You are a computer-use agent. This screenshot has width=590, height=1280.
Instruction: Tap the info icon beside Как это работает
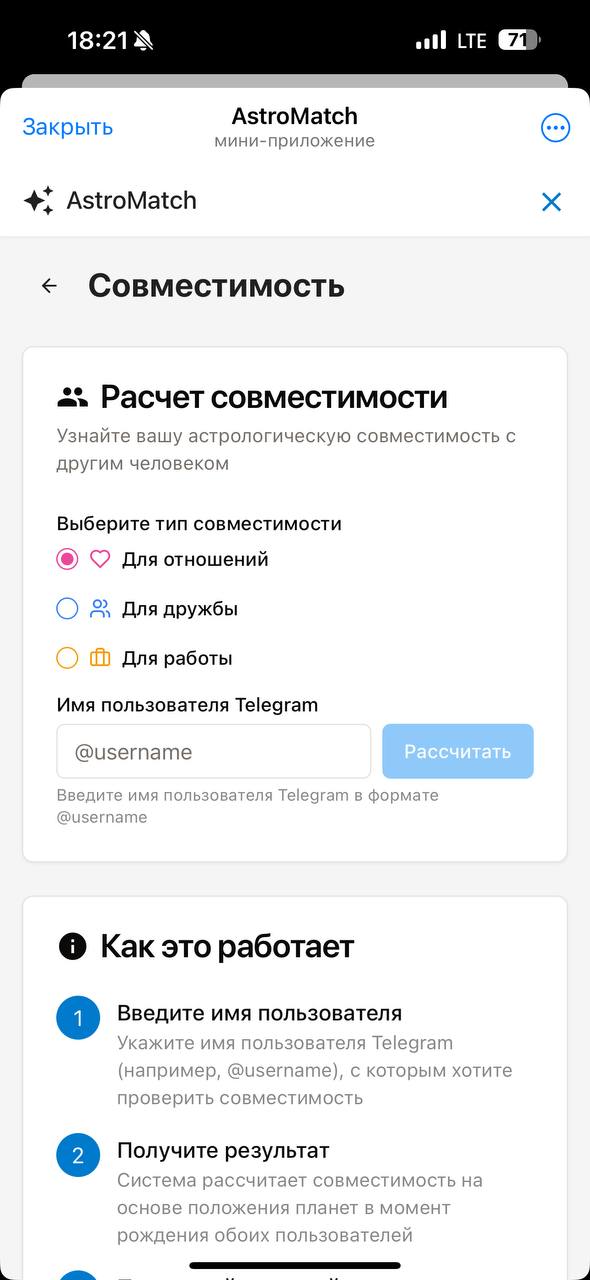click(x=70, y=944)
